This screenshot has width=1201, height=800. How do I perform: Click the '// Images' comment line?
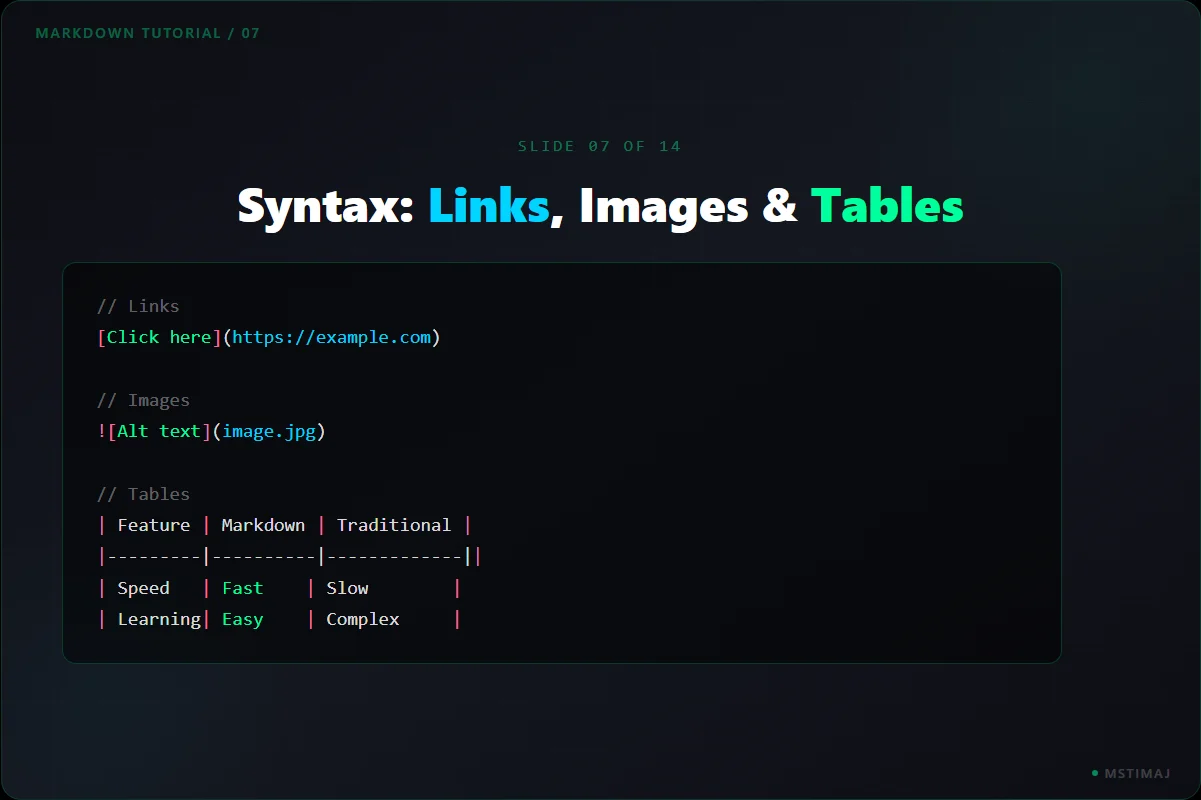(143, 401)
